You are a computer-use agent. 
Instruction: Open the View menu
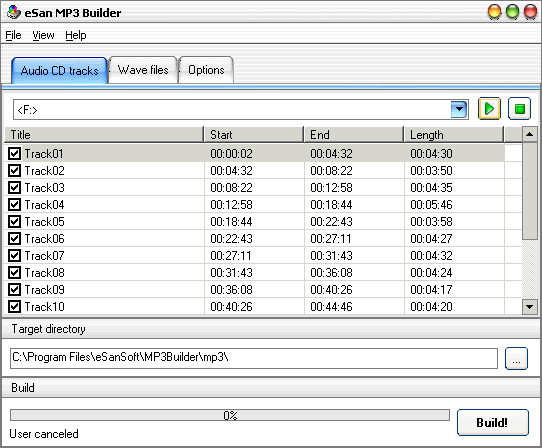43,35
